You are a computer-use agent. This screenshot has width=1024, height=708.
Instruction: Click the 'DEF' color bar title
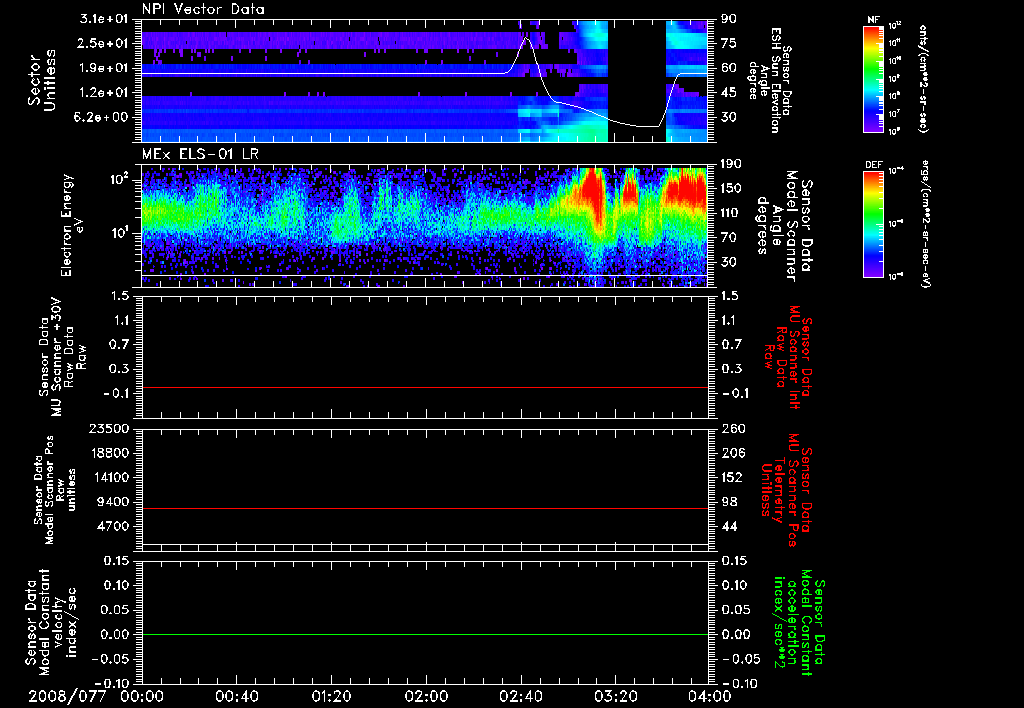tap(874, 165)
